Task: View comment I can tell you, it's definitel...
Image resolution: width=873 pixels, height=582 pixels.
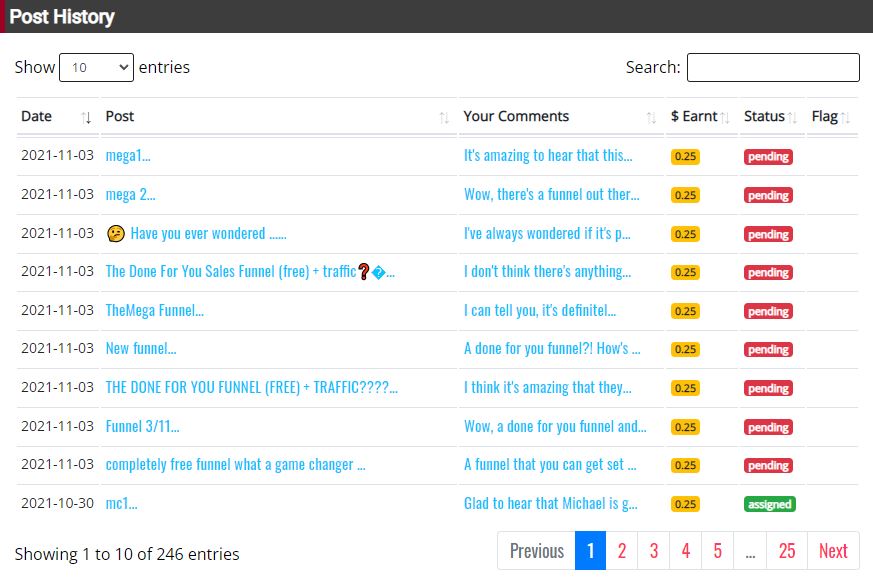Action: 540,310
